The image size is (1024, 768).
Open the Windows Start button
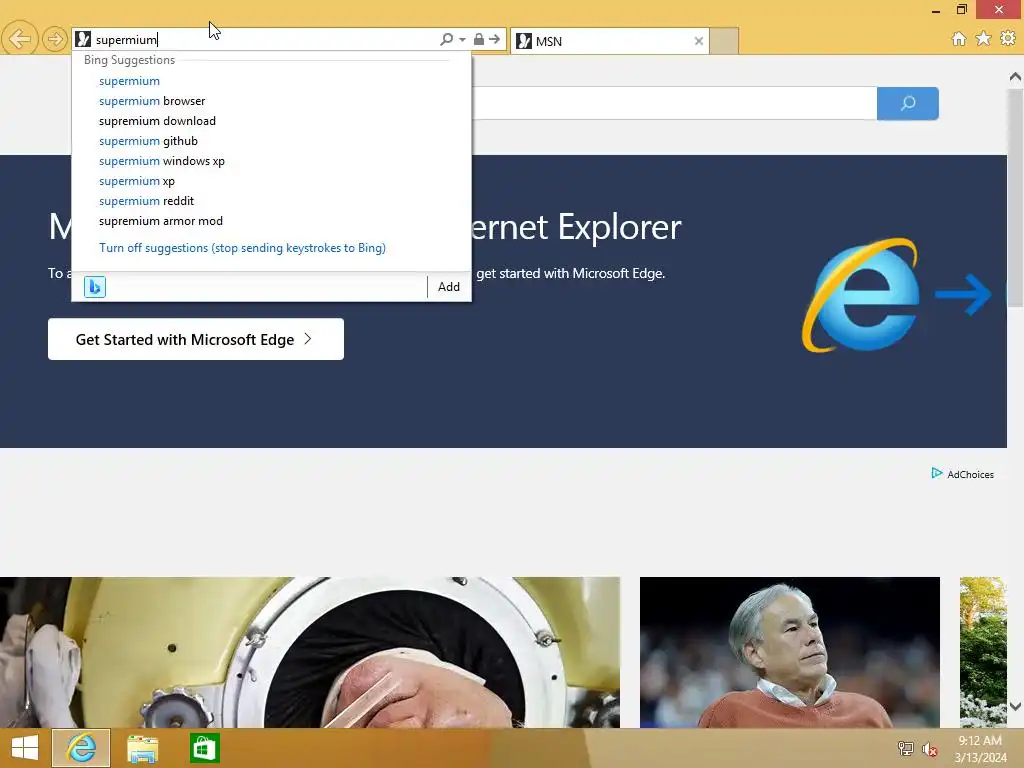click(25, 748)
